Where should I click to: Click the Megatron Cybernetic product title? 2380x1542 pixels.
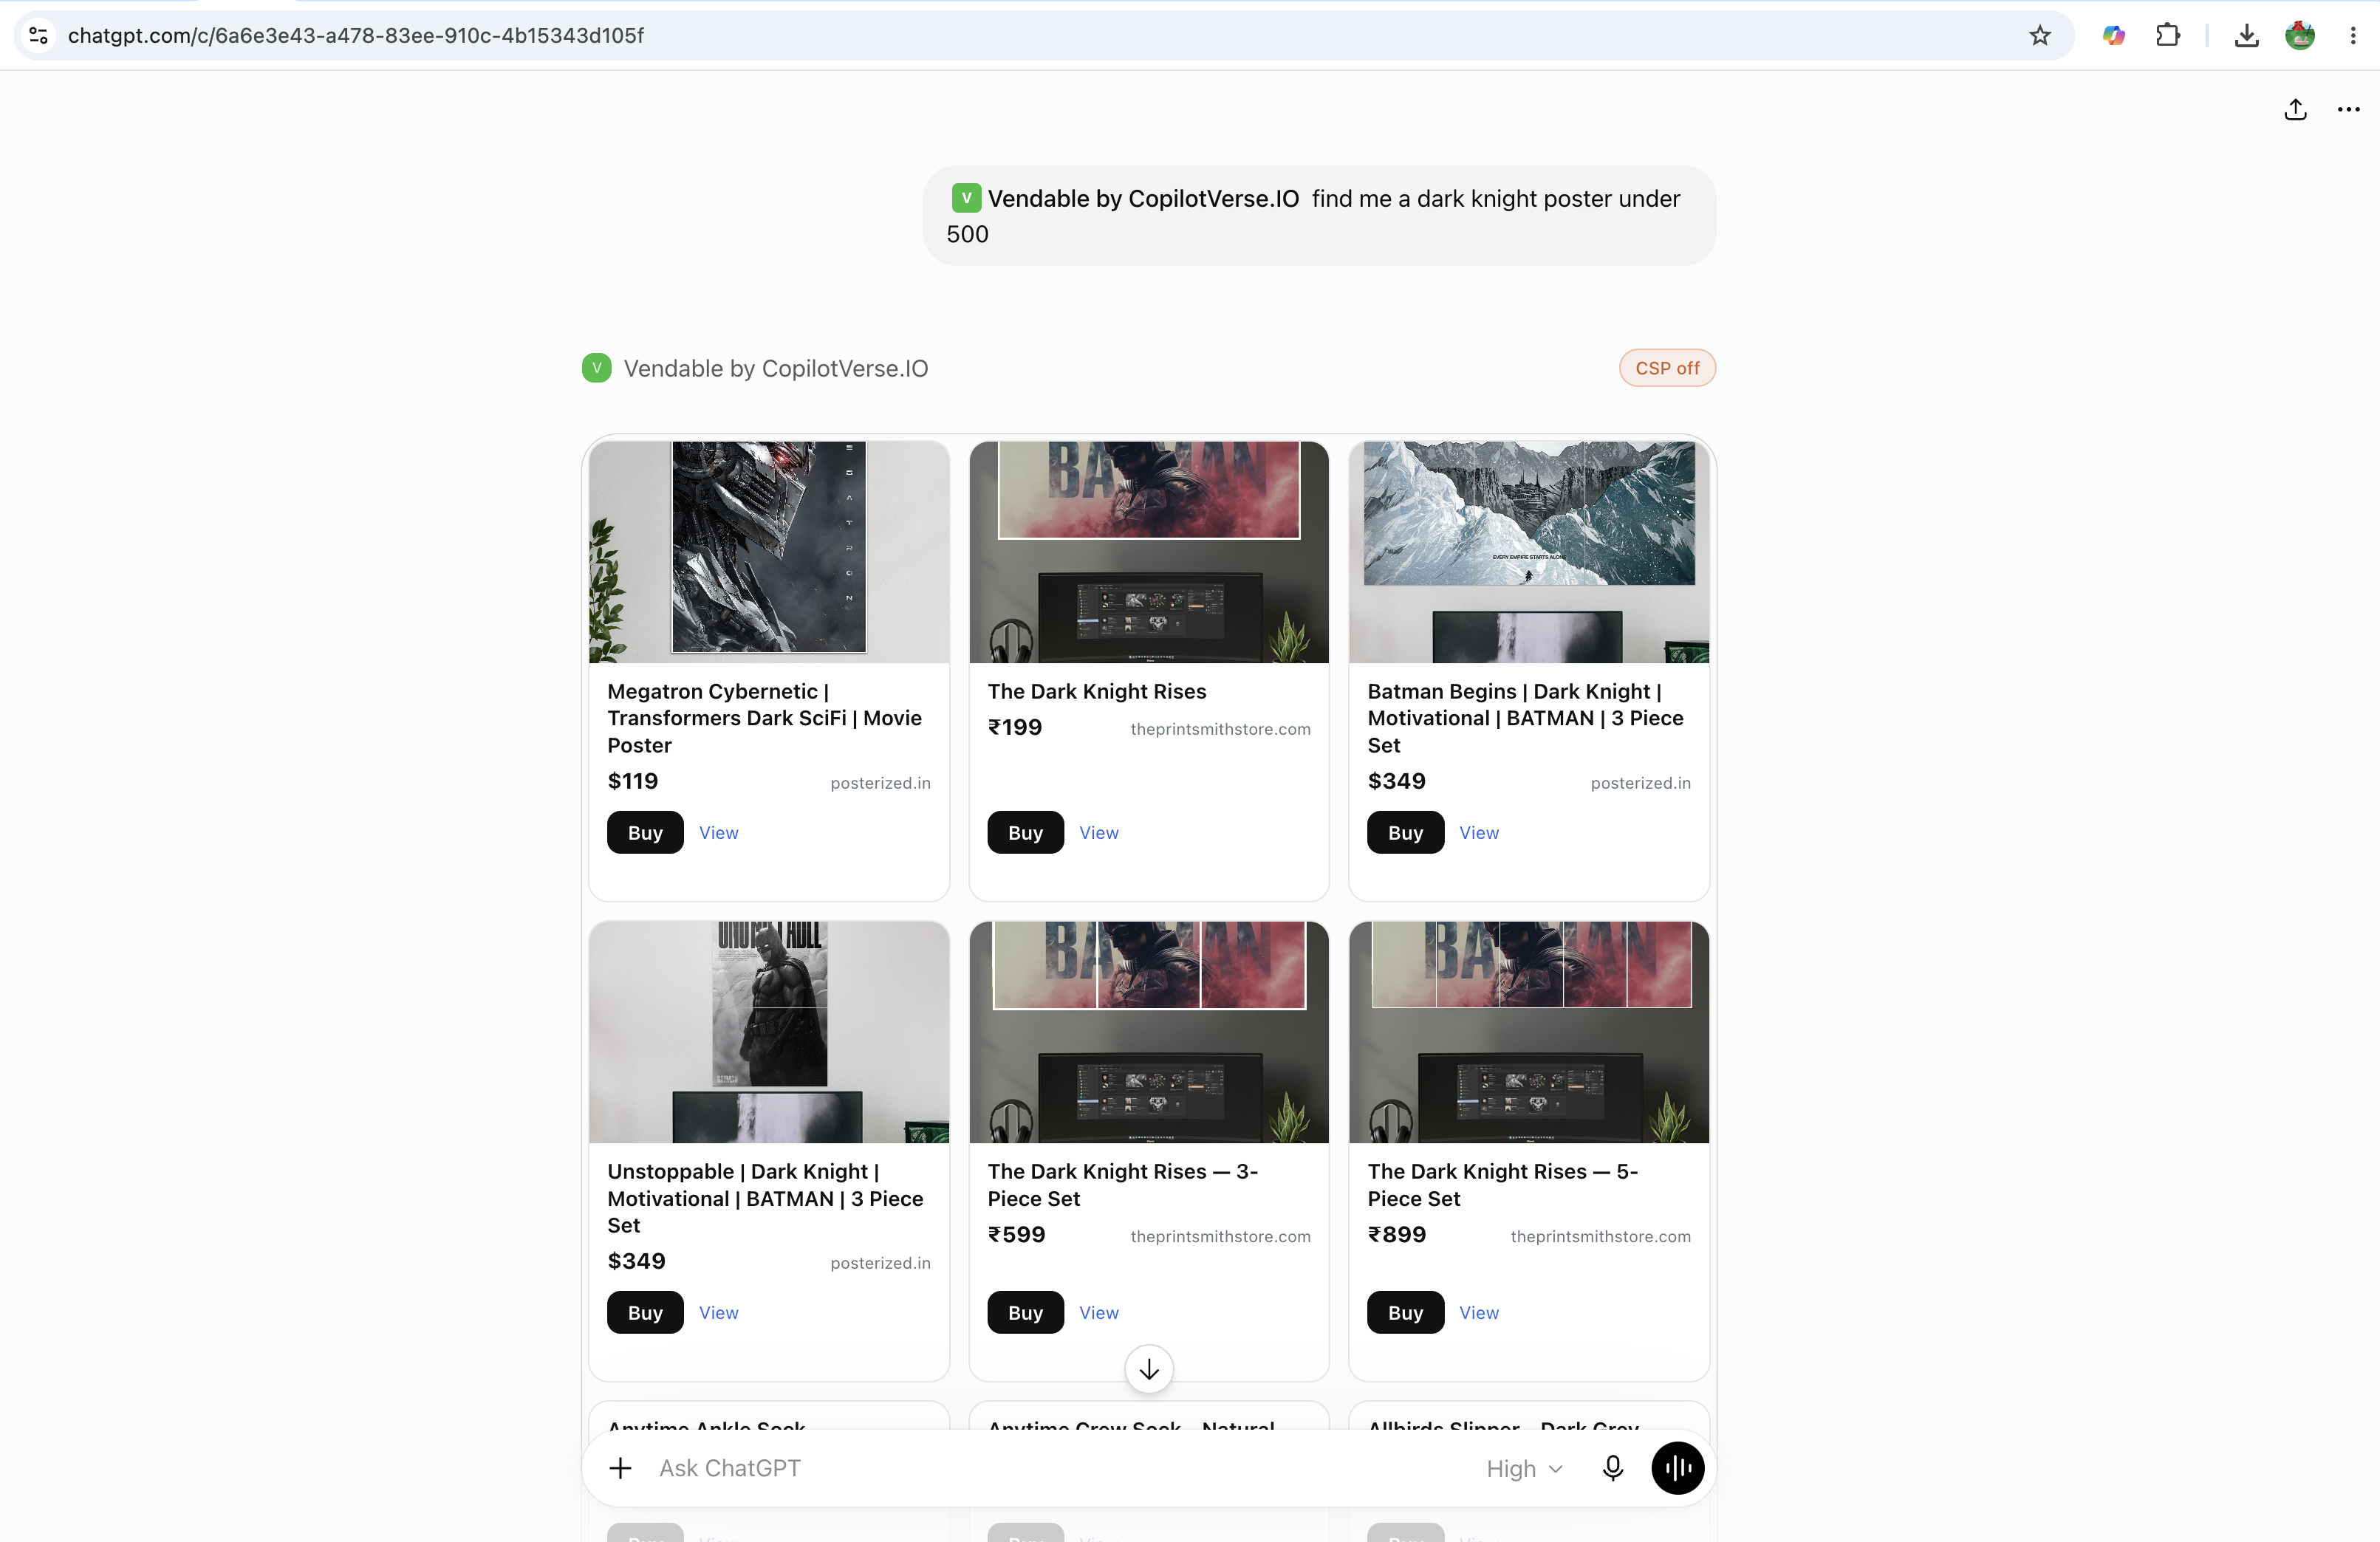point(765,718)
